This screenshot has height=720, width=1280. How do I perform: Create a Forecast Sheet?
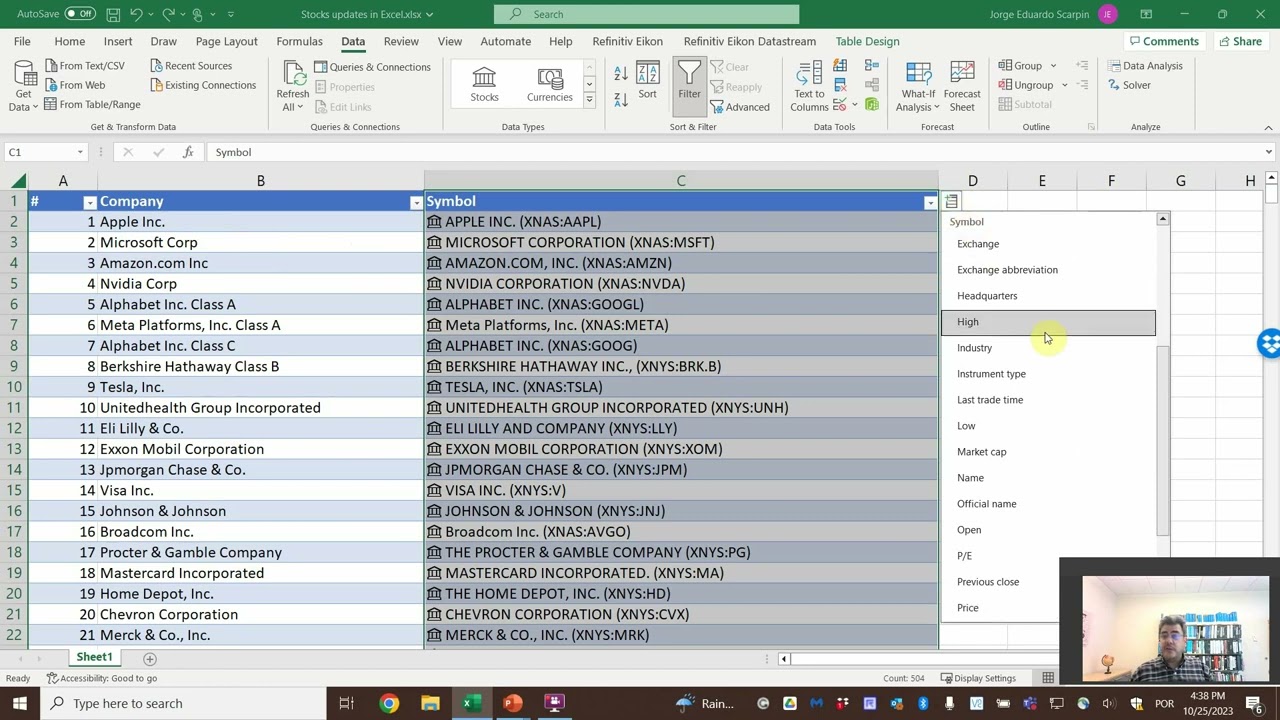point(962,86)
